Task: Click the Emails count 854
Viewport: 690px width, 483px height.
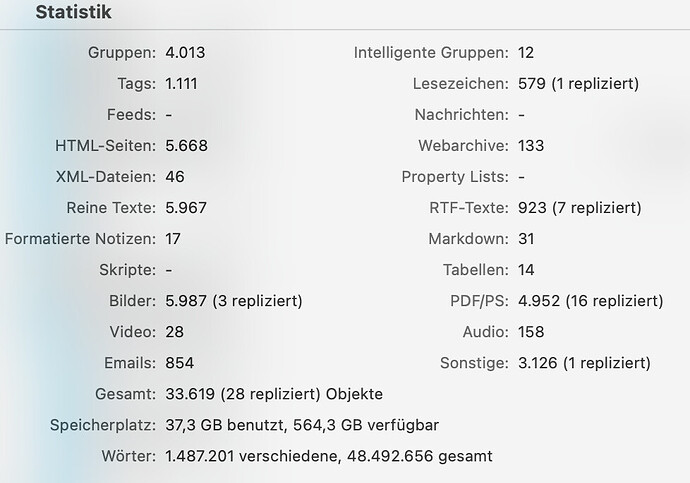Action: click(180, 363)
